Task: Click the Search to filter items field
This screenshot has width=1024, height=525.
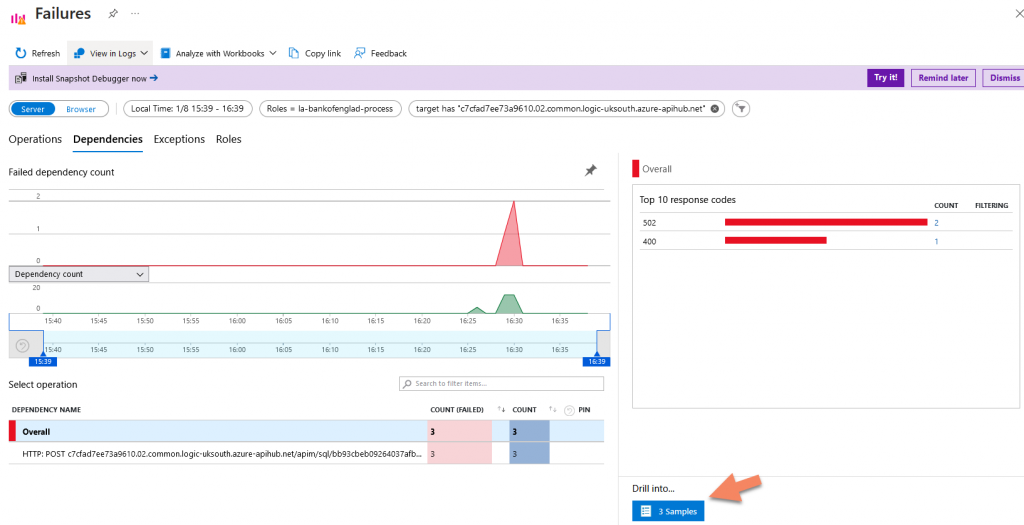Action: click(501, 384)
